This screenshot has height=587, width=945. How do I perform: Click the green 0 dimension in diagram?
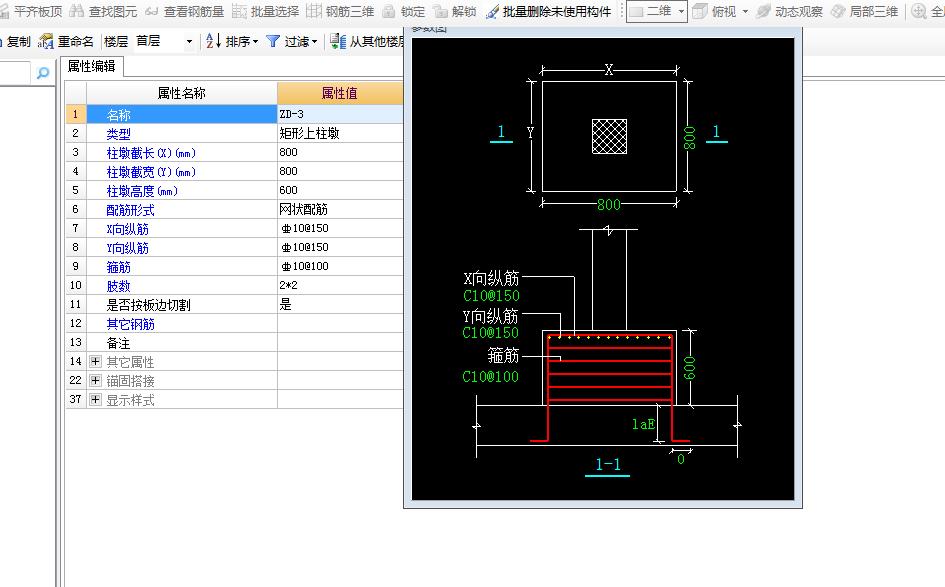[x=680, y=459]
